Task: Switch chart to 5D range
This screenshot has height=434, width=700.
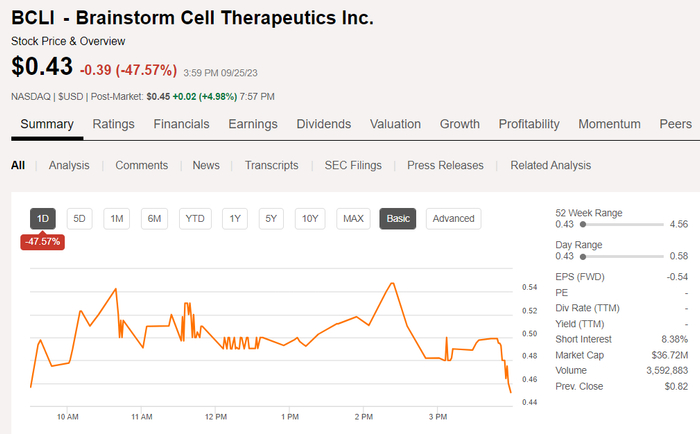Action: 80,218
